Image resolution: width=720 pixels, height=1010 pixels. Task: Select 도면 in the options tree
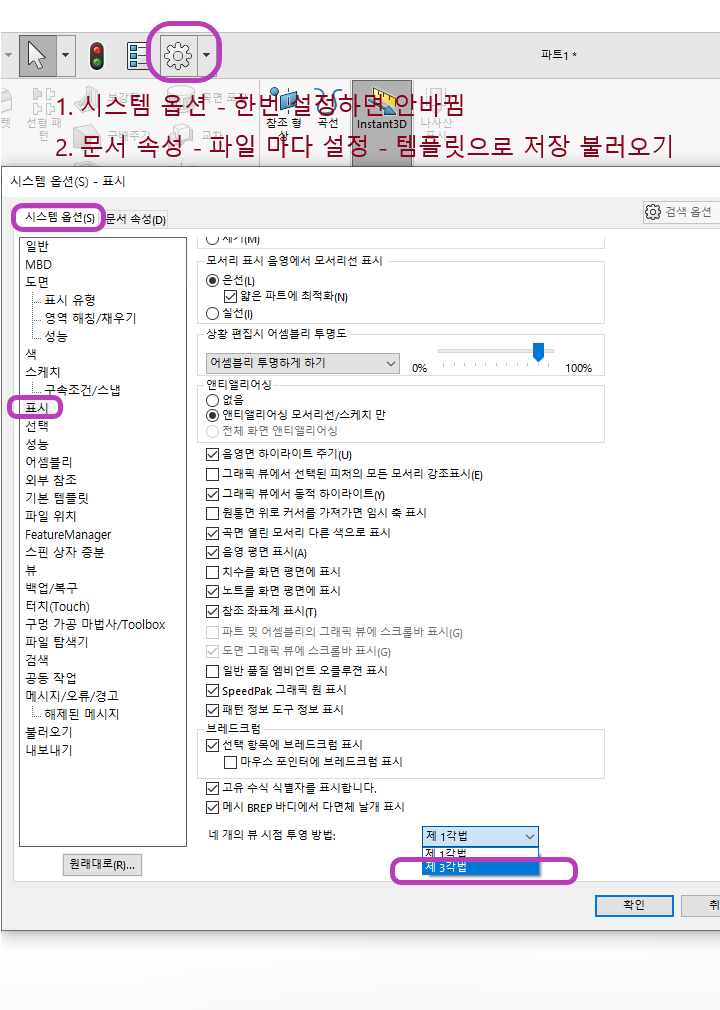point(37,282)
